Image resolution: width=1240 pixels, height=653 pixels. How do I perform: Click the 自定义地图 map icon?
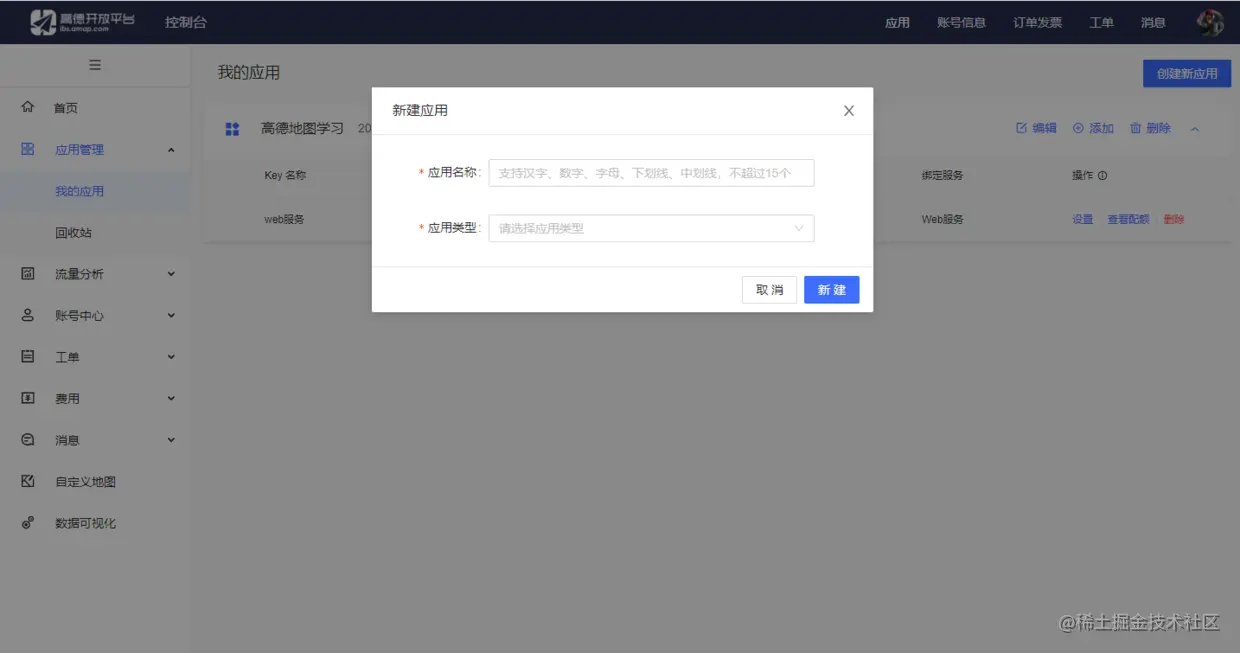pos(28,481)
